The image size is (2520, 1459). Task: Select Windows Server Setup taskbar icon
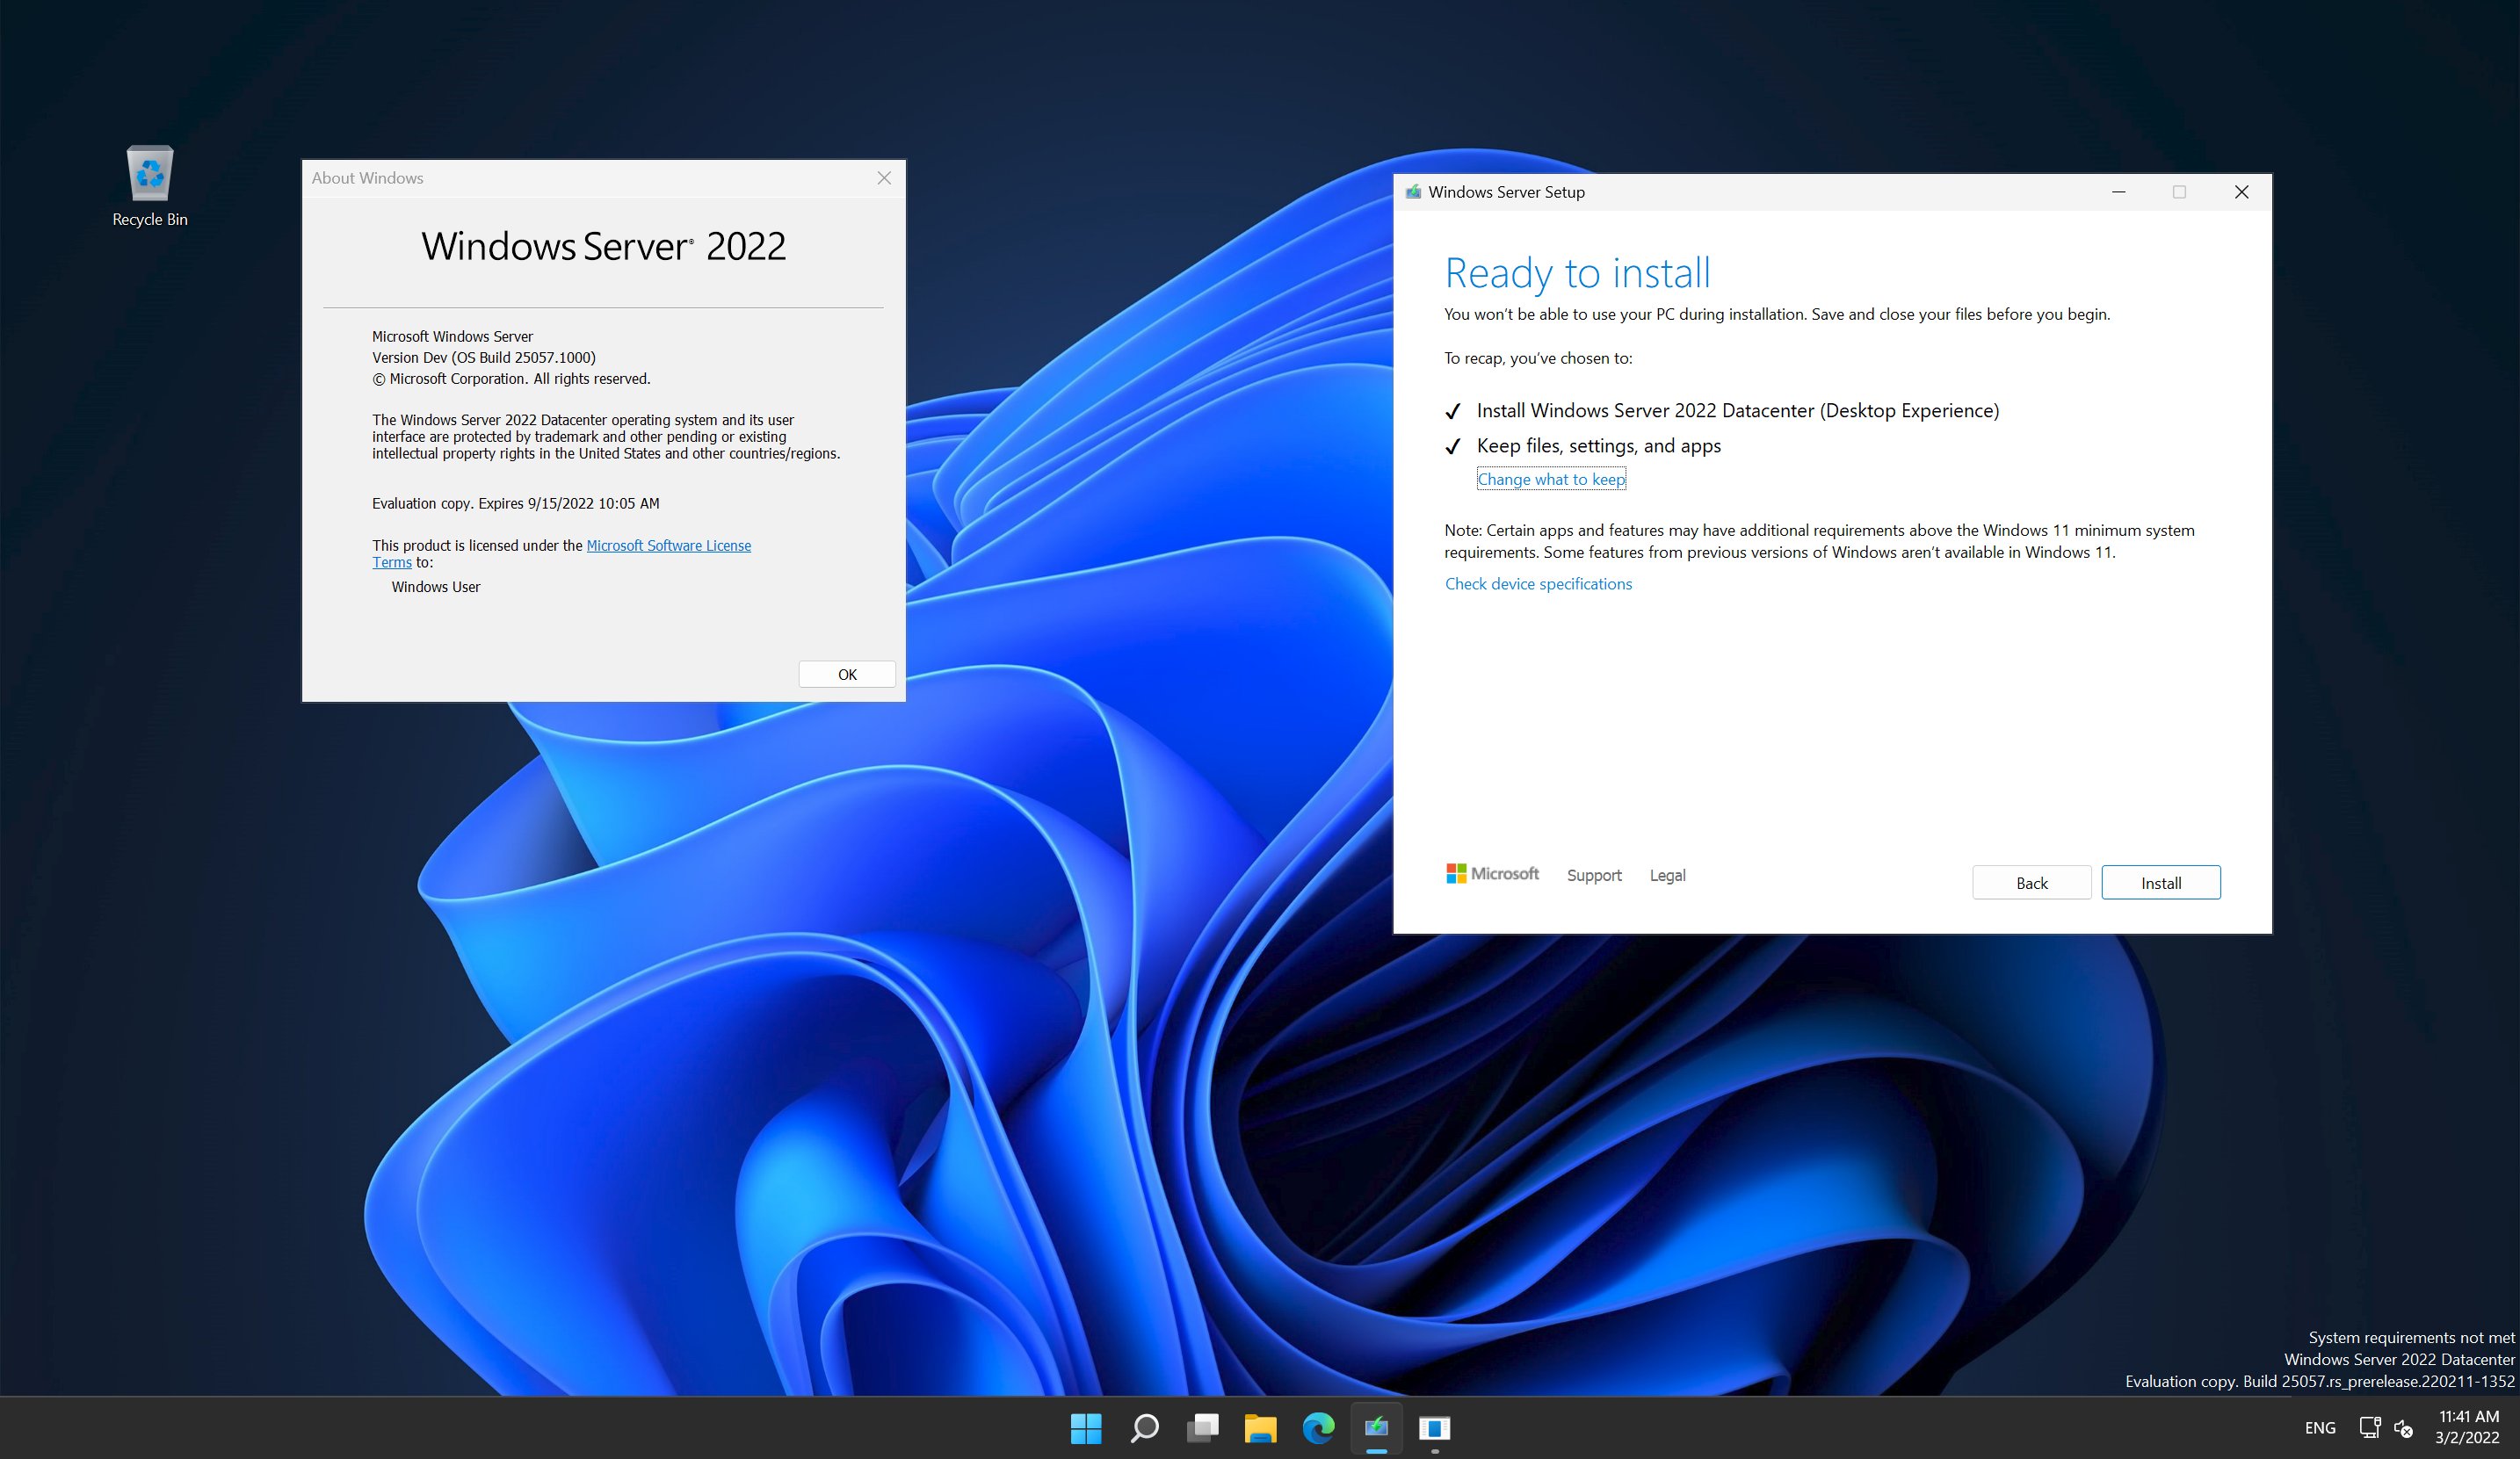1376,1428
